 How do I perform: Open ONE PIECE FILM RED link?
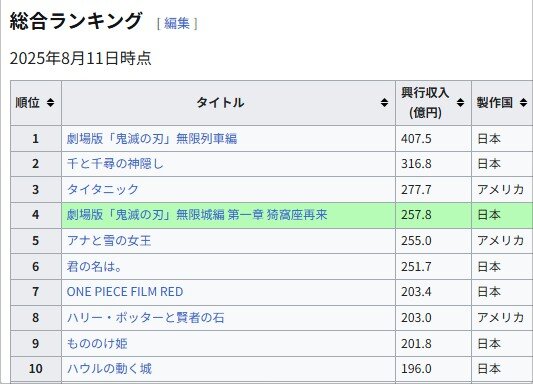tap(125, 292)
